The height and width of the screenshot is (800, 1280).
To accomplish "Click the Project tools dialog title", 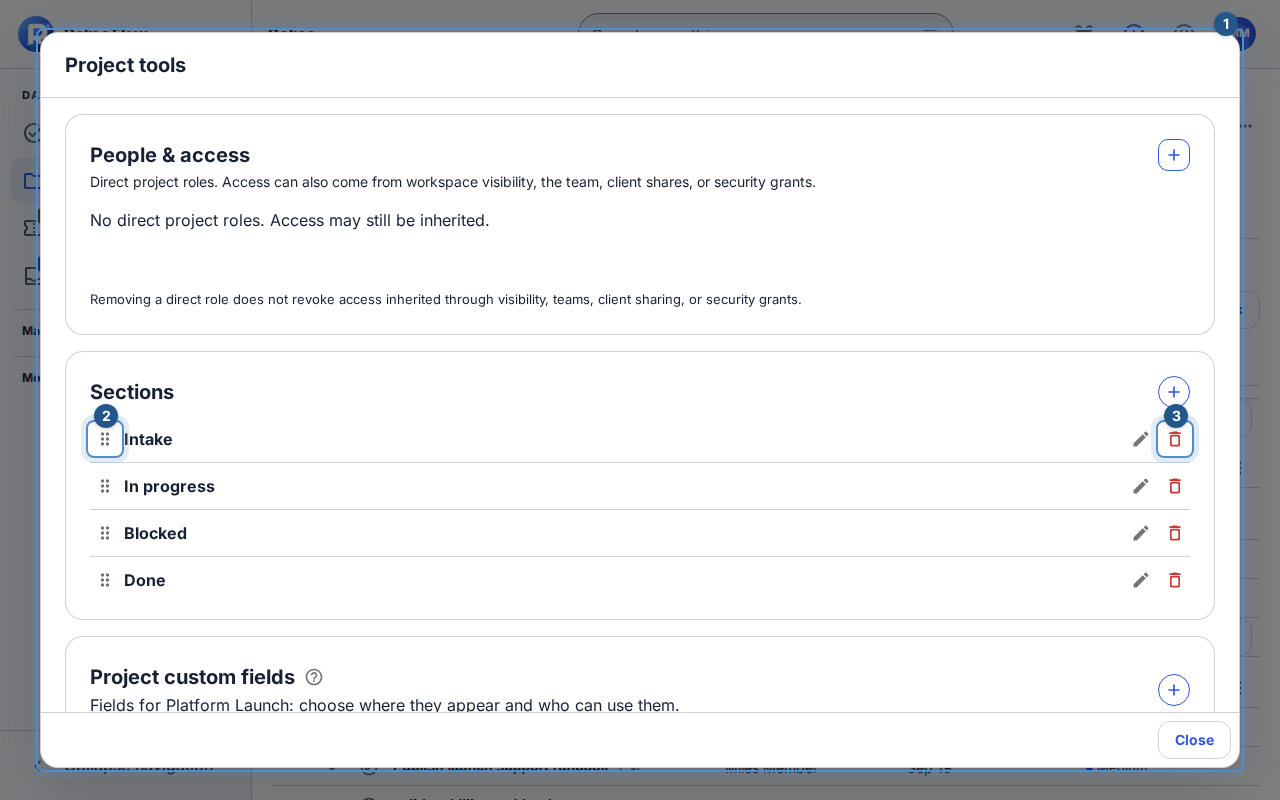I will 125,65.
